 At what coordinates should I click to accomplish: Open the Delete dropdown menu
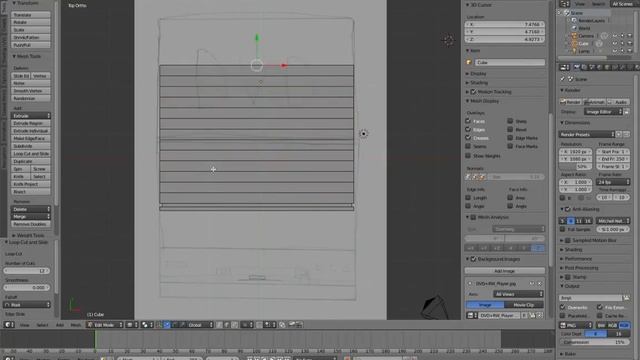[31, 209]
